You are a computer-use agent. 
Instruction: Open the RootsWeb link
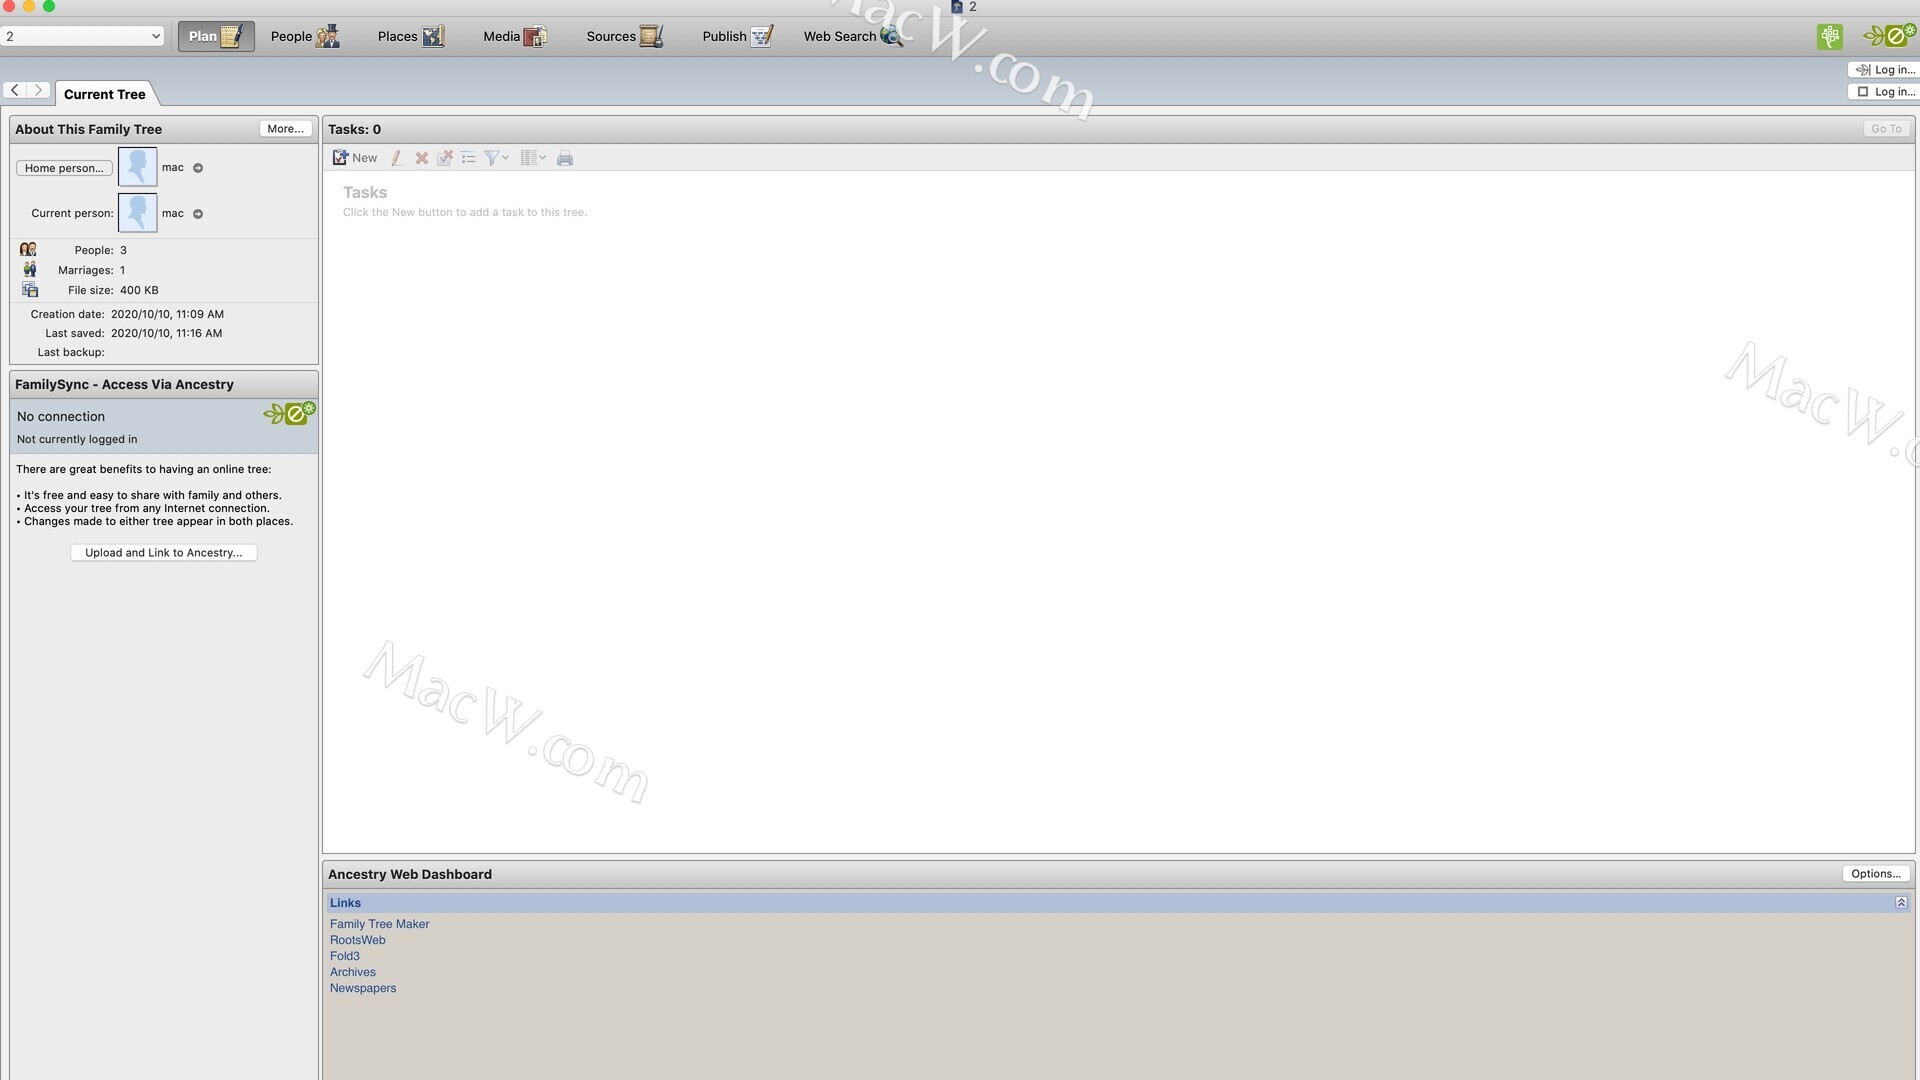[x=358, y=940]
